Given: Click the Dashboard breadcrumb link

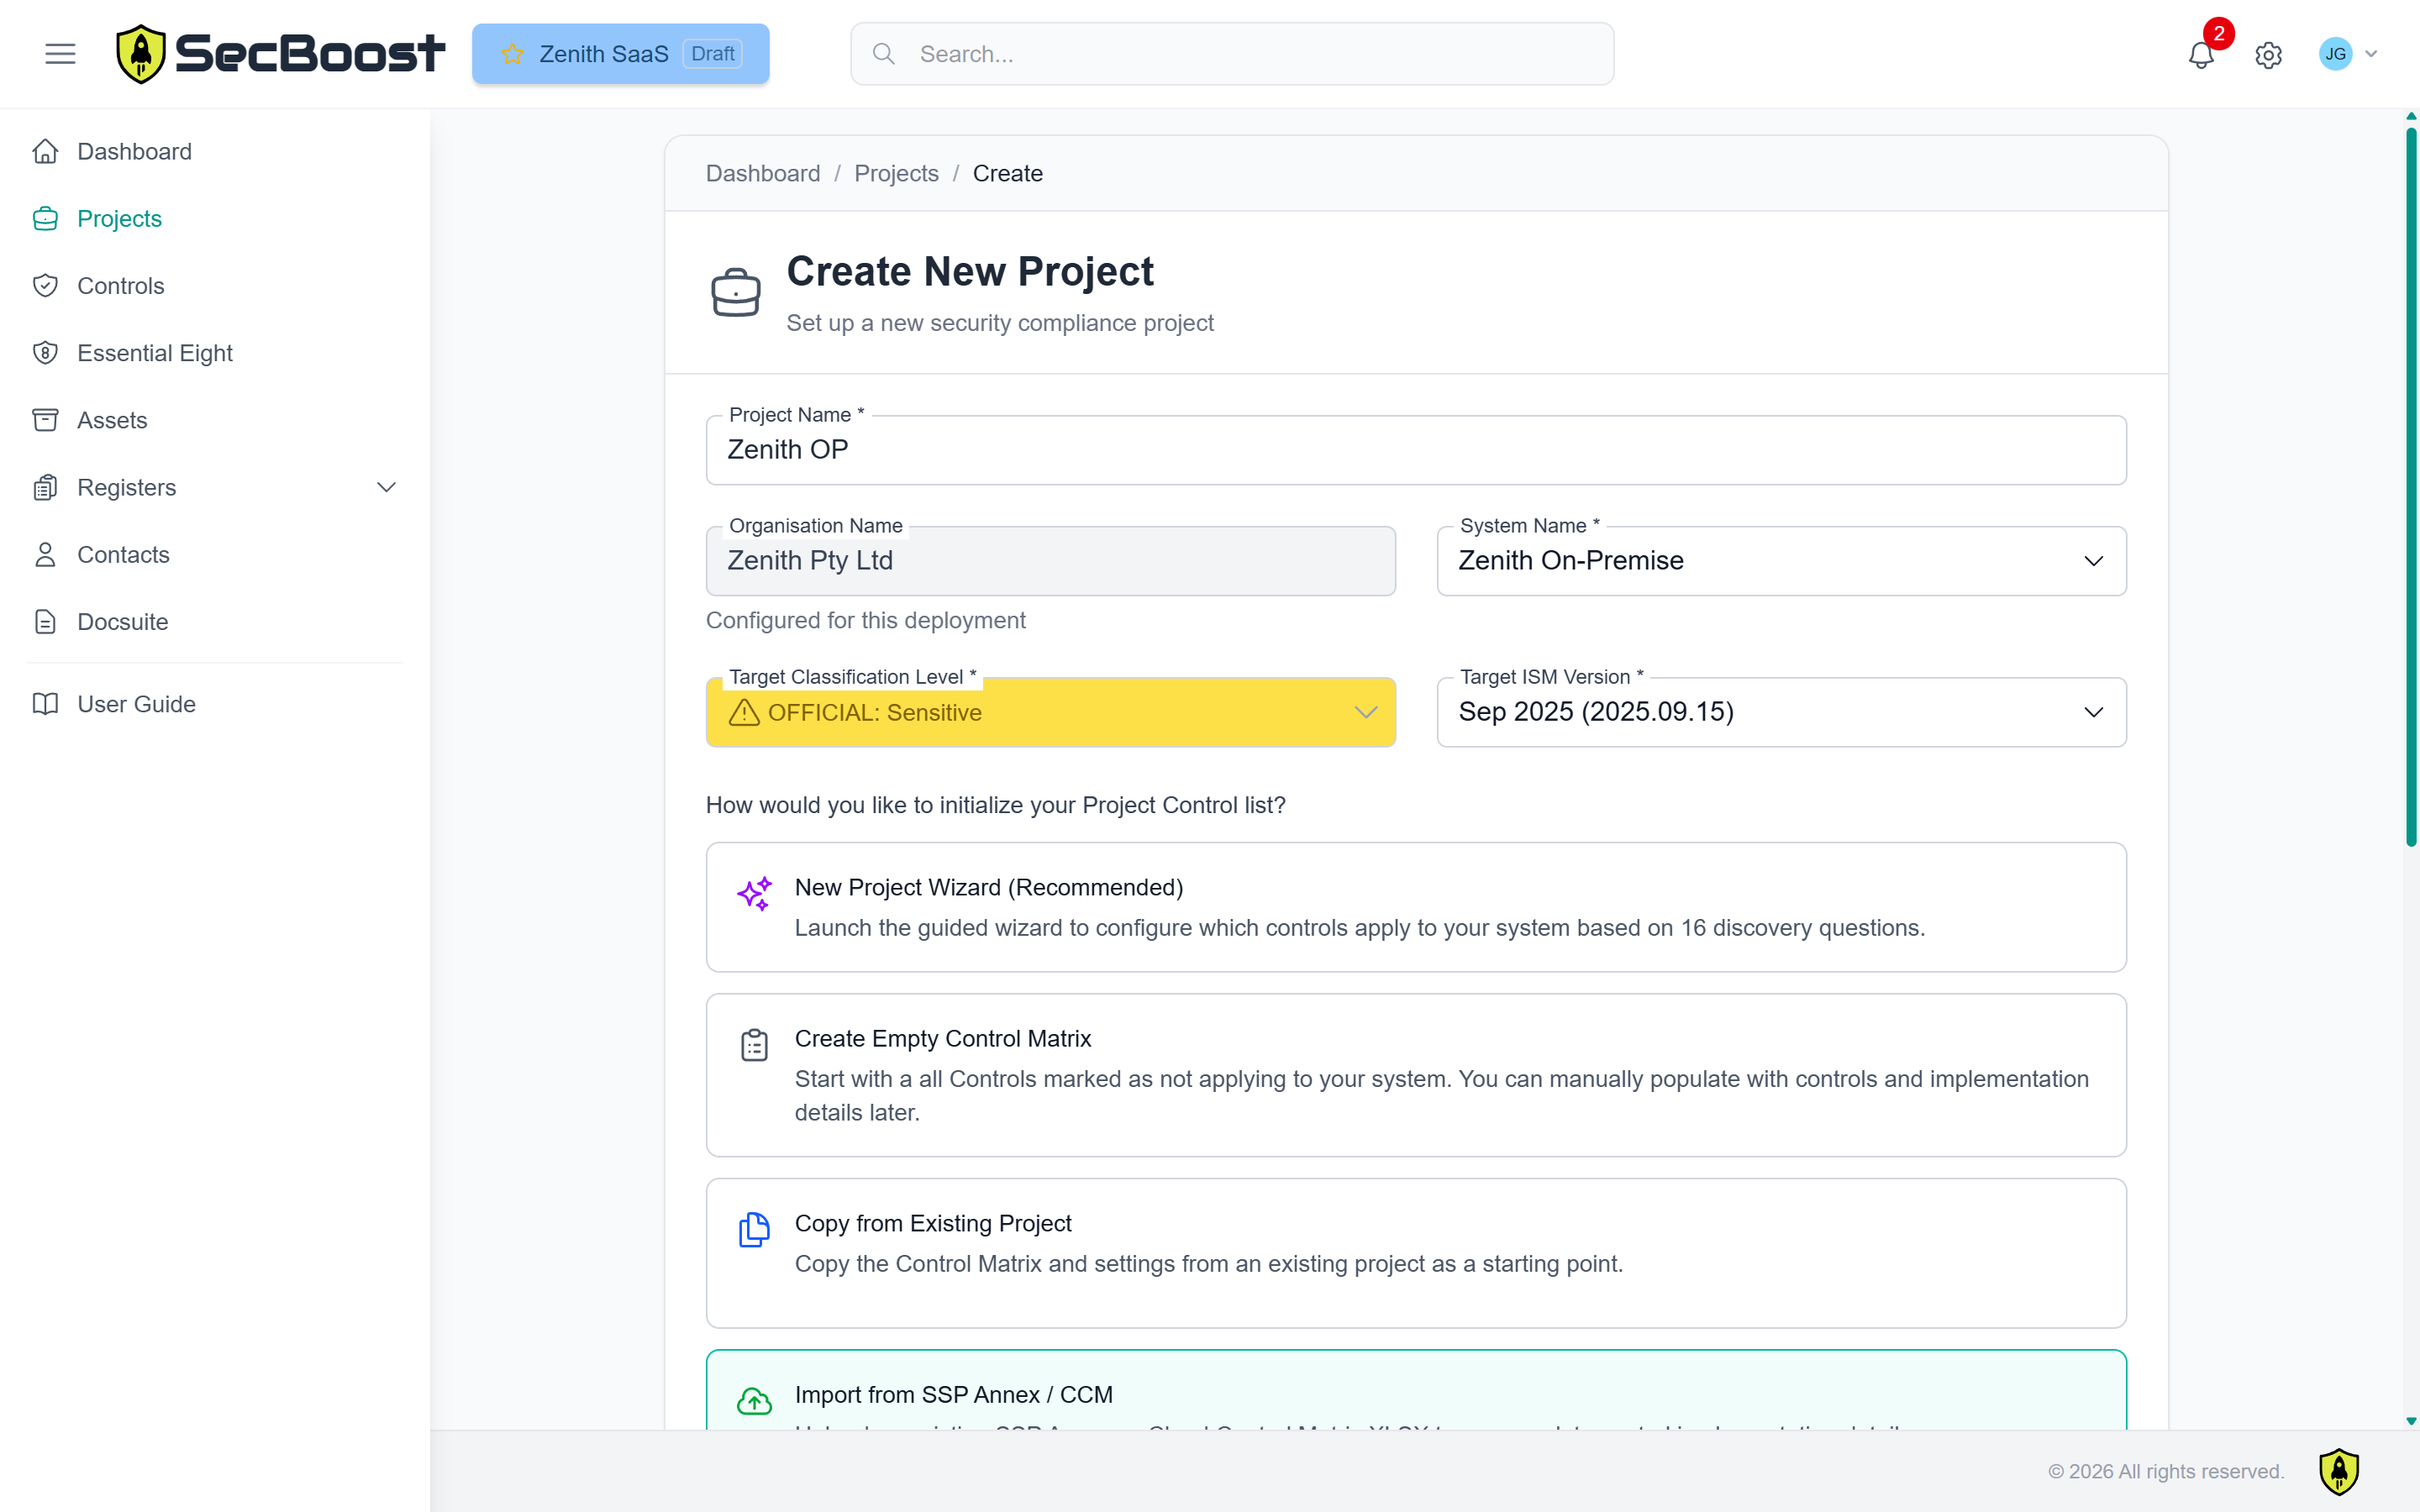Looking at the screenshot, I should click(762, 173).
